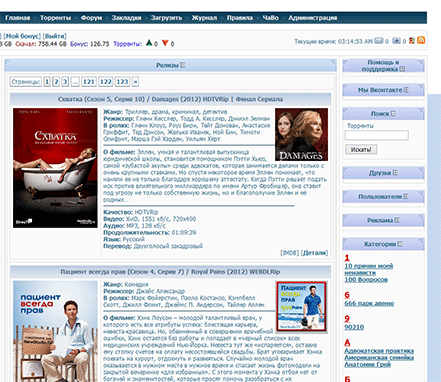The image size is (441, 382).
Task: Click the next page » button
Action: pyautogui.click(x=135, y=82)
